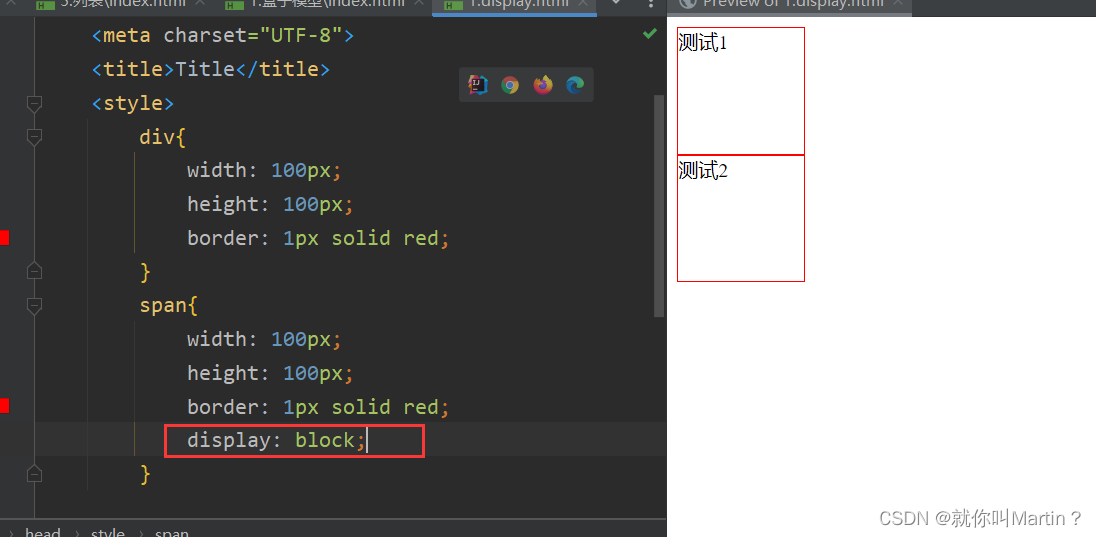Click the 测试1 box in preview
Image resolution: width=1096 pixels, height=537 pixels.
coord(741,91)
